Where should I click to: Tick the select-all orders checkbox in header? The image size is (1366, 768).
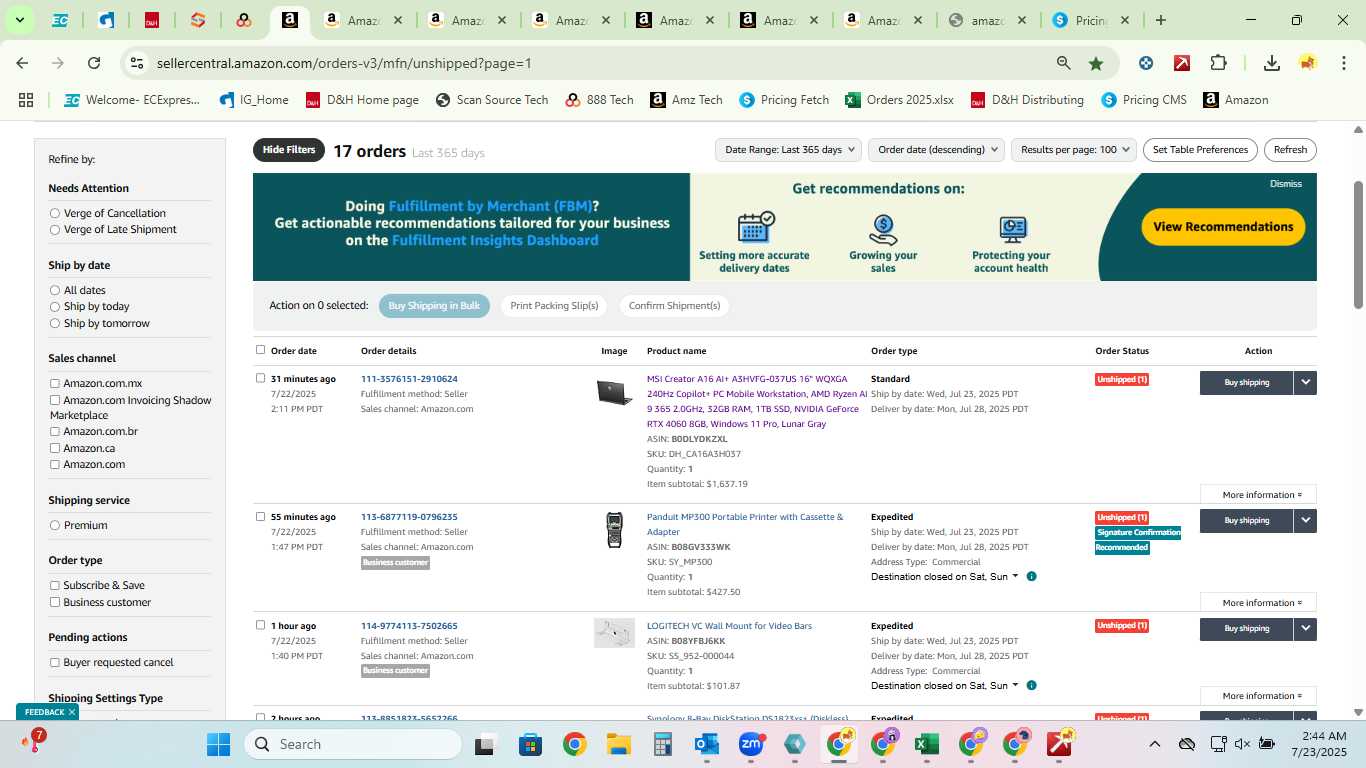(261, 350)
